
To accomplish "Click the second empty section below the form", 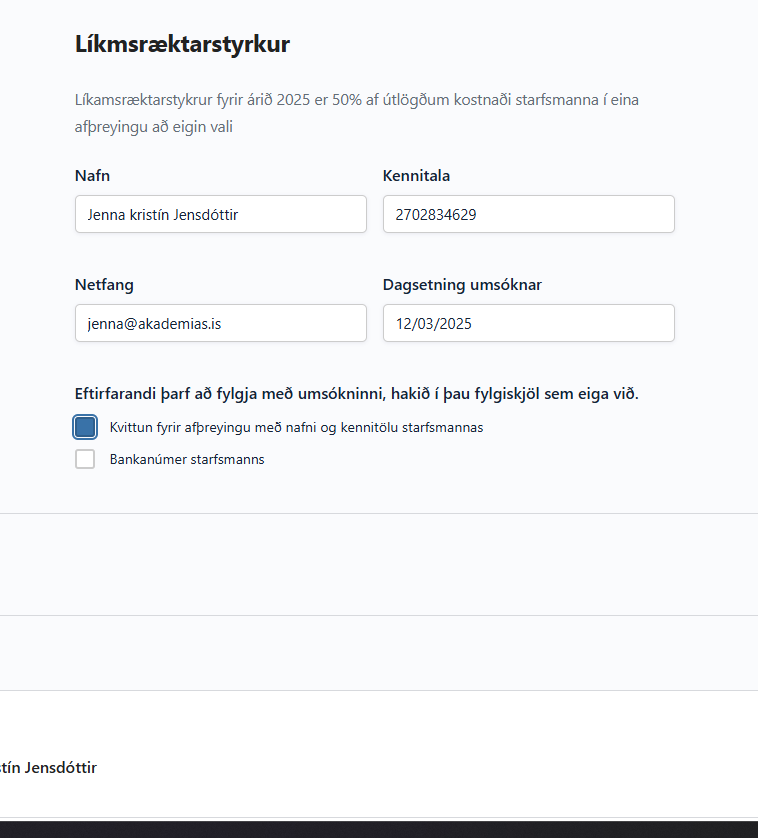I will [379, 652].
